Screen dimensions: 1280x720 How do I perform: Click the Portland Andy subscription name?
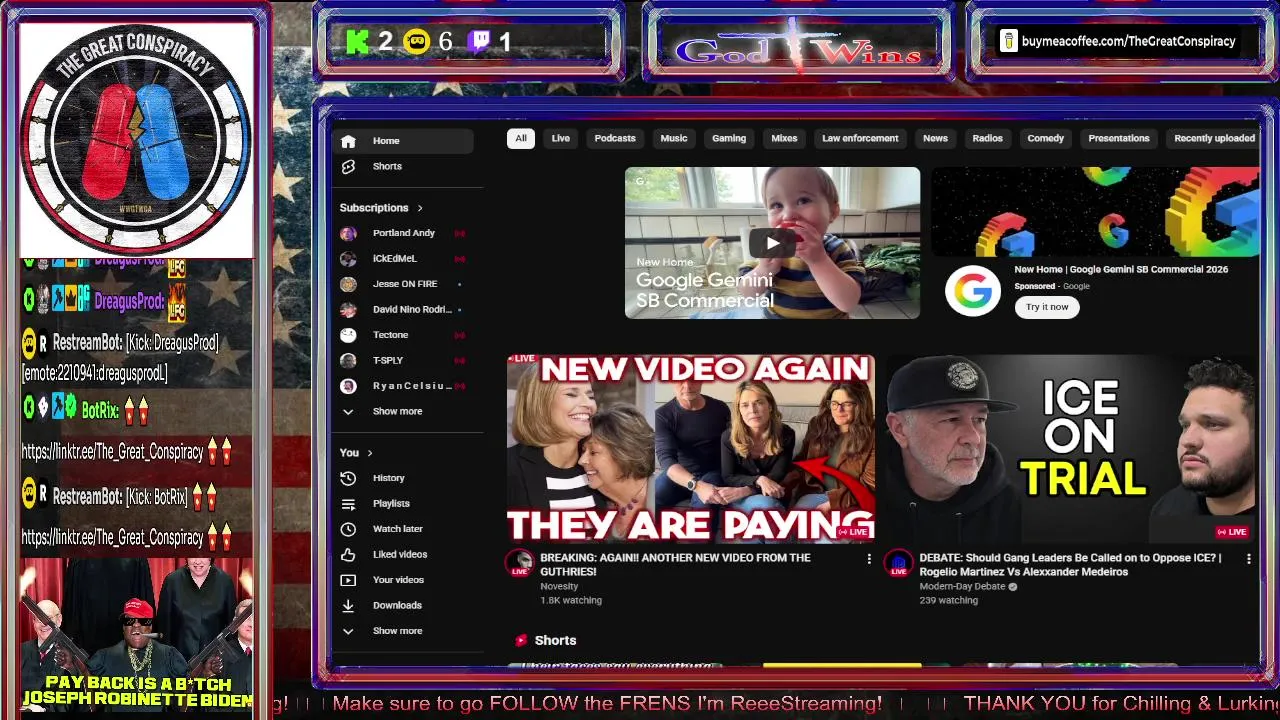coord(404,233)
